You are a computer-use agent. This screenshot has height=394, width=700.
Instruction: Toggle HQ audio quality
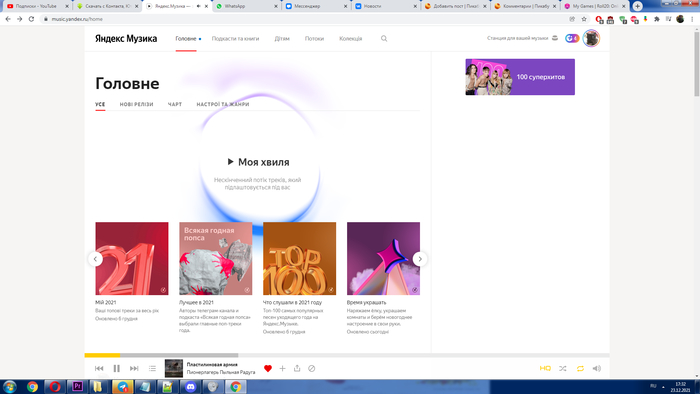coord(545,368)
